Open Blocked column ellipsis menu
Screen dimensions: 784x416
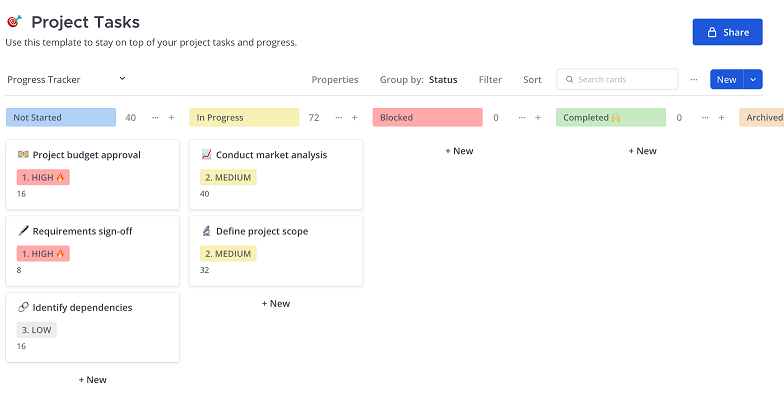pyautogui.click(x=520, y=118)
